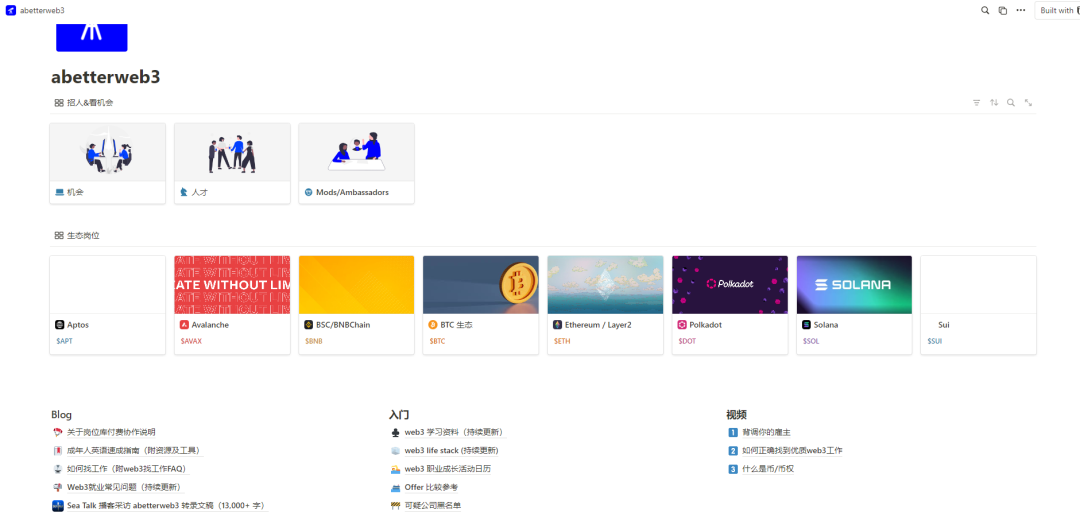The width and height of the screenshot is (1080, 518).
Task: Open the three-dots more menu
Action: coord(1021,10)
